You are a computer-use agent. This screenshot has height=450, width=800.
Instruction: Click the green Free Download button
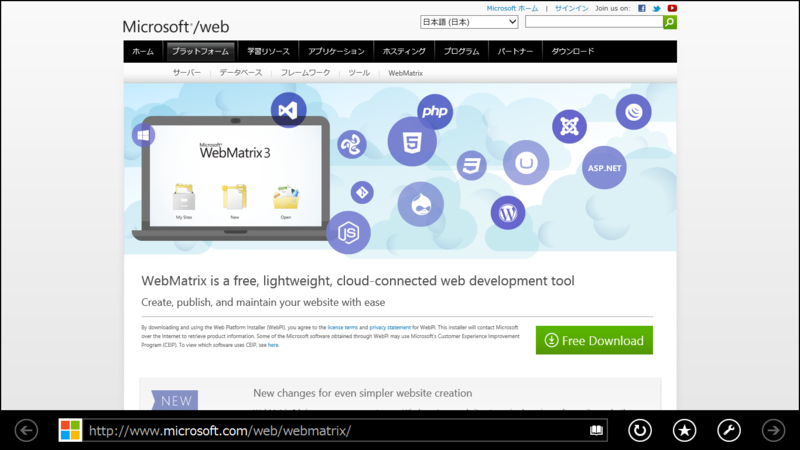tap(594, 340)
